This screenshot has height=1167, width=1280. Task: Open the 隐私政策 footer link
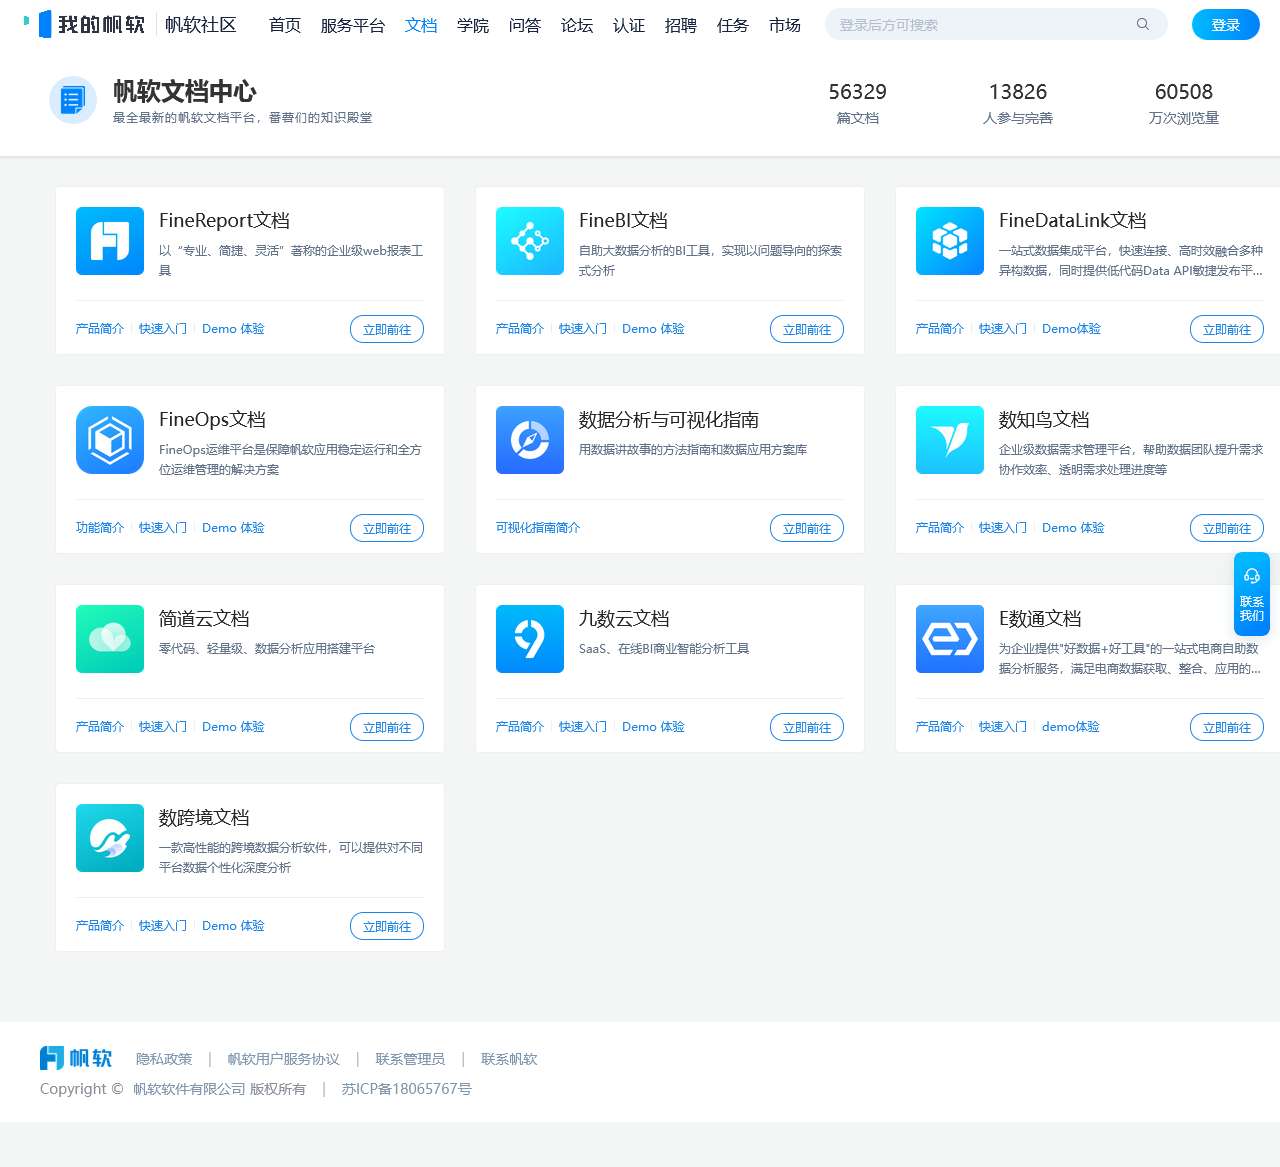click(x=164, y=1059)
